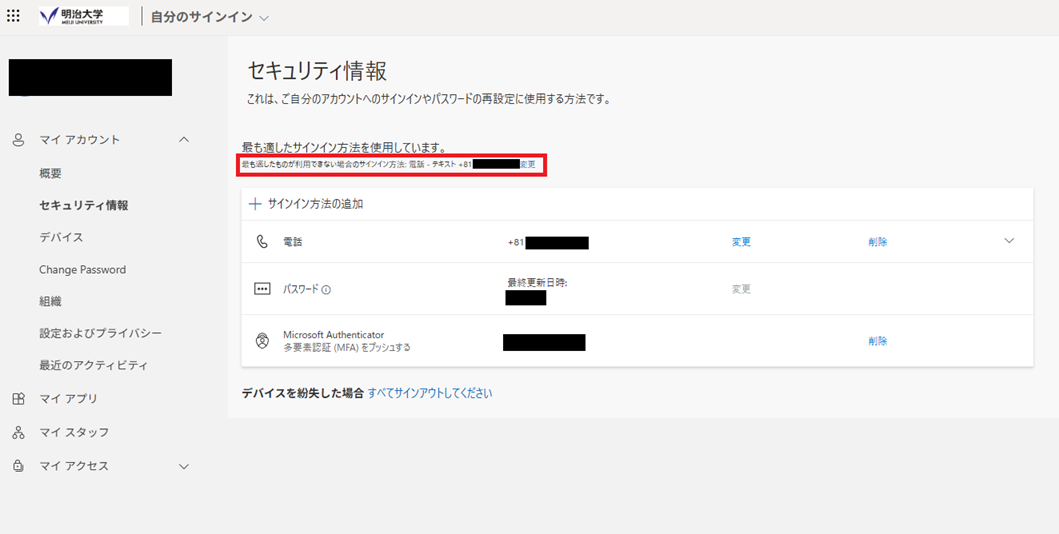Collapse the マイ アカウント section
The width and height of the screenshot is (1059, 534).
point(184,140)
